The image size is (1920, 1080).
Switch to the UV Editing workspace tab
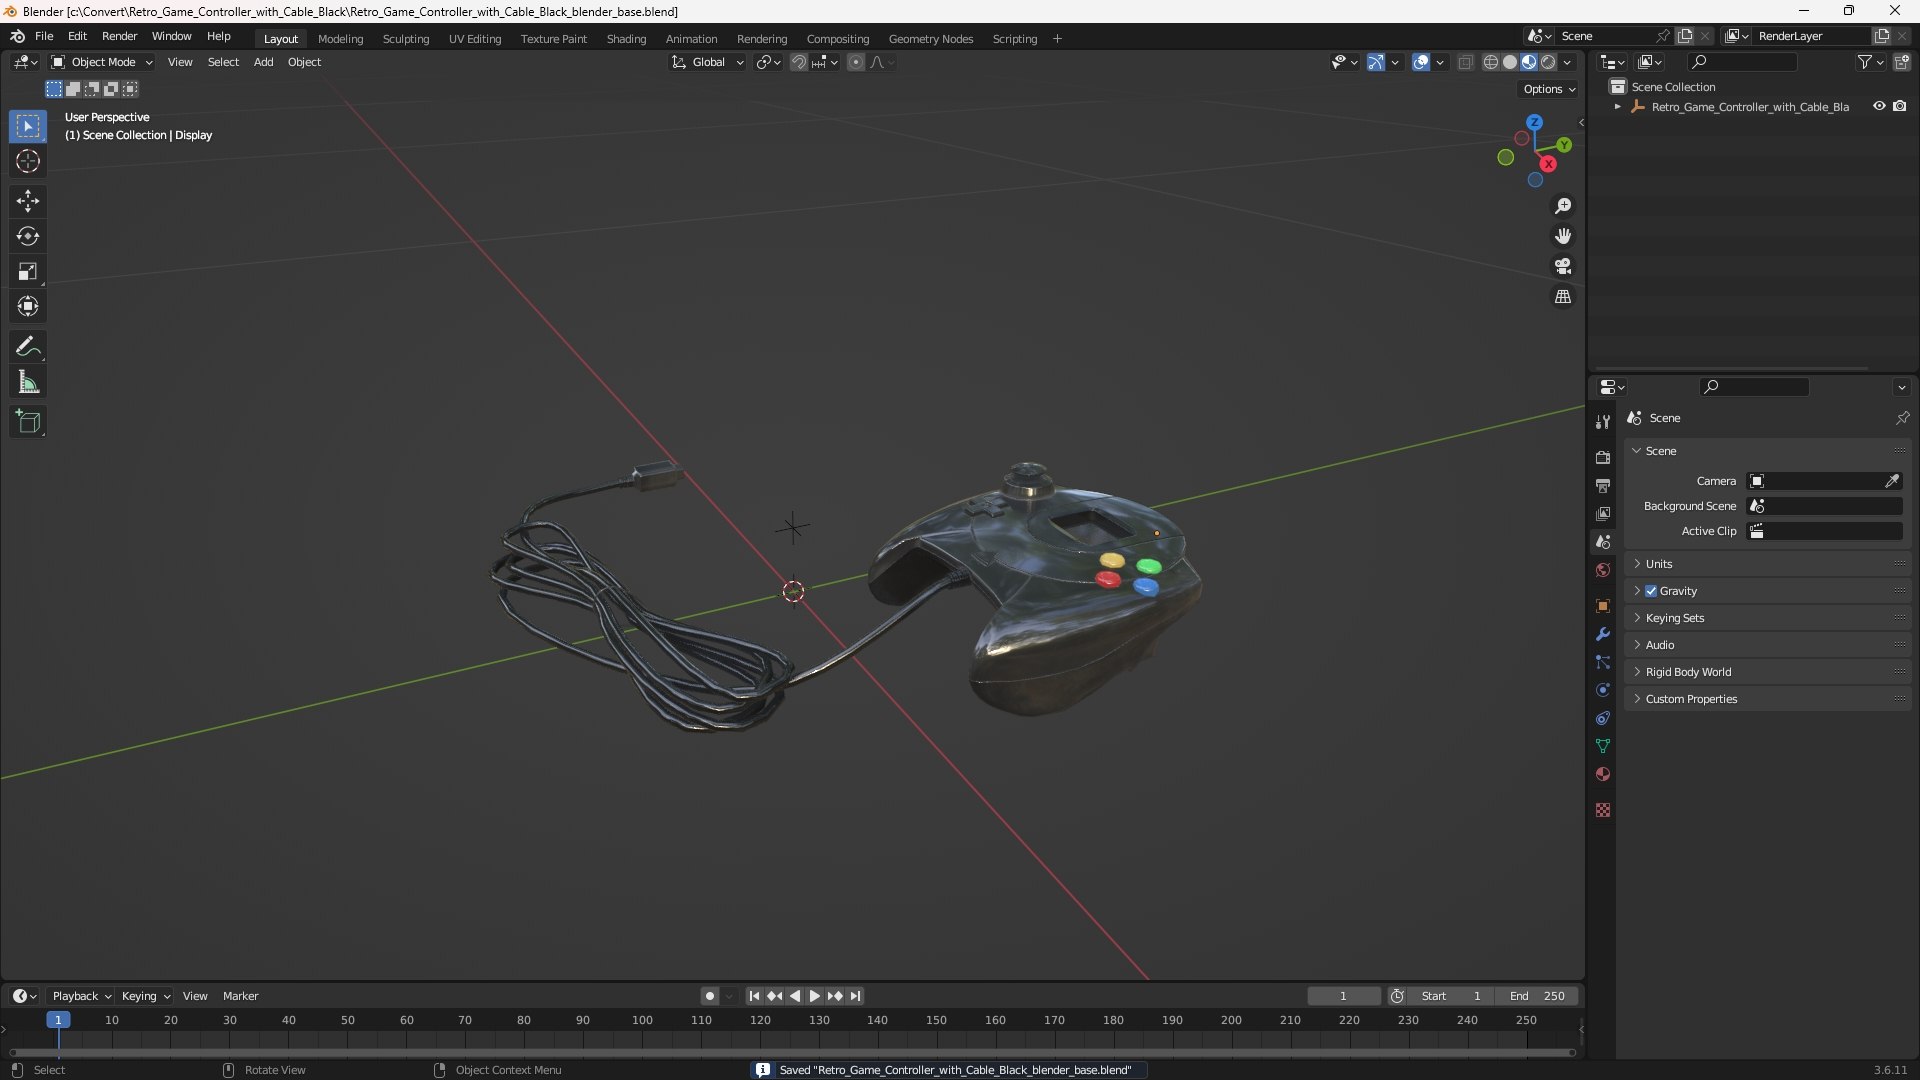coord(475,39)
